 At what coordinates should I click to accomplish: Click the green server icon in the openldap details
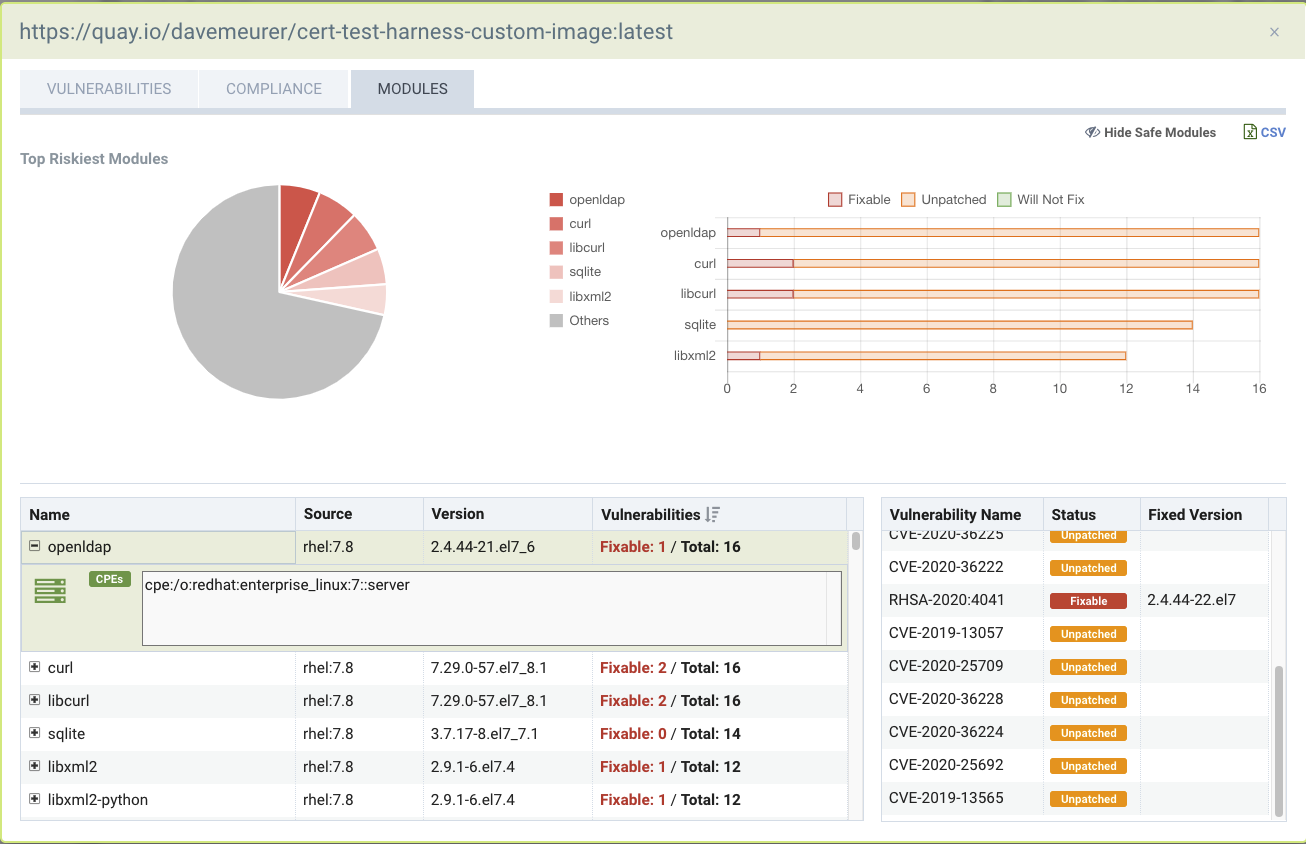coord(49,590)
